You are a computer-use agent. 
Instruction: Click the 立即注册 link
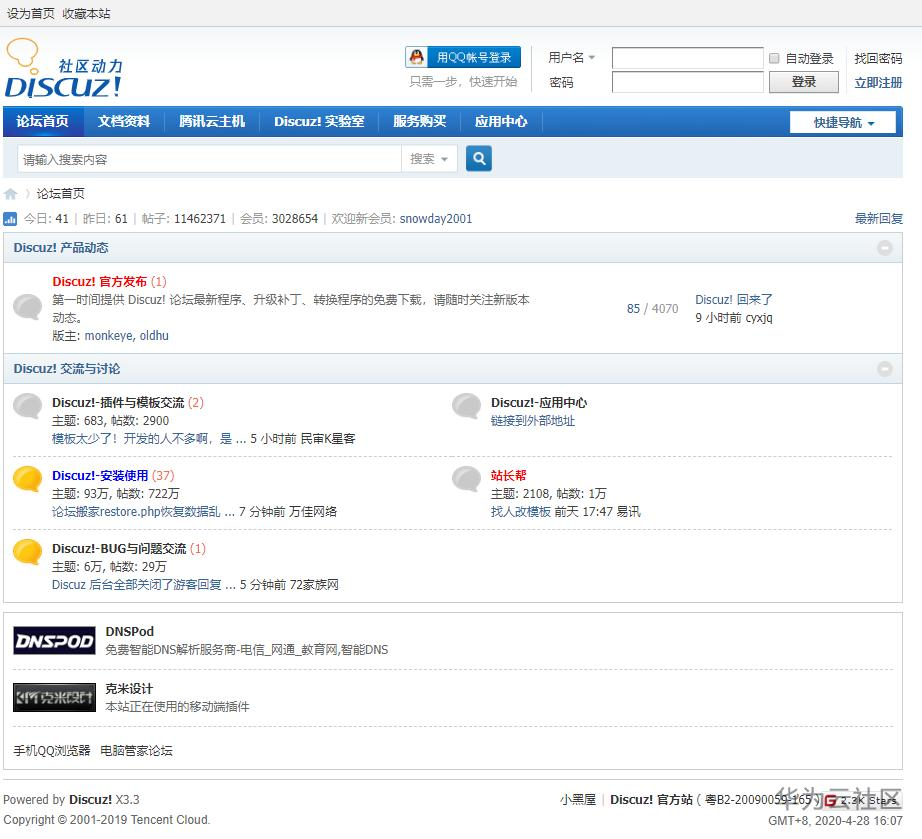click(878, 82)
